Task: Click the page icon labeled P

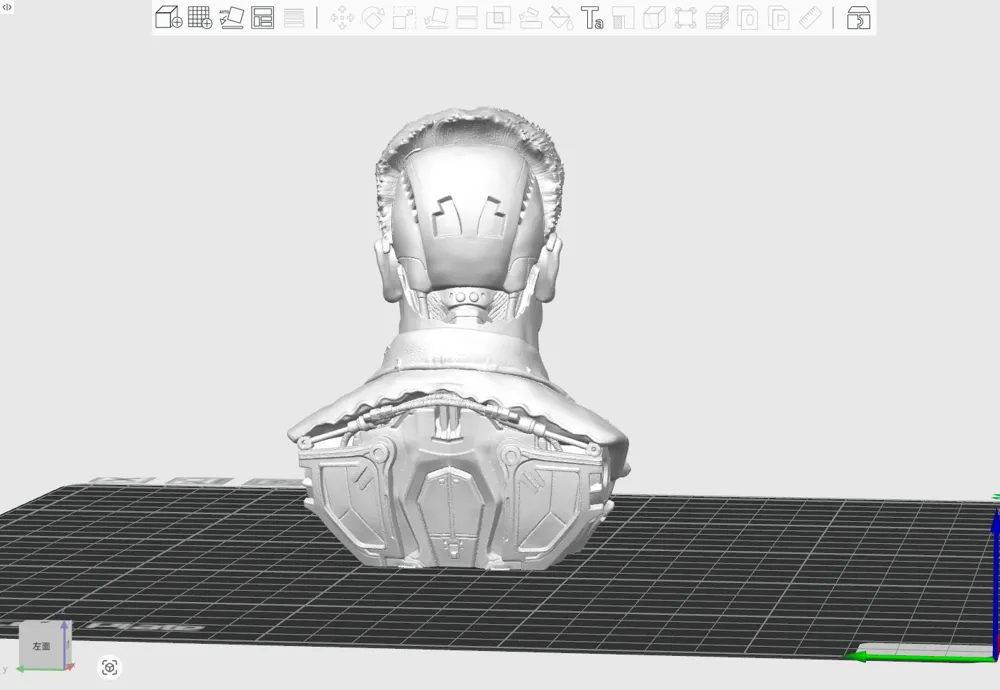Action: tap(779, 18)
